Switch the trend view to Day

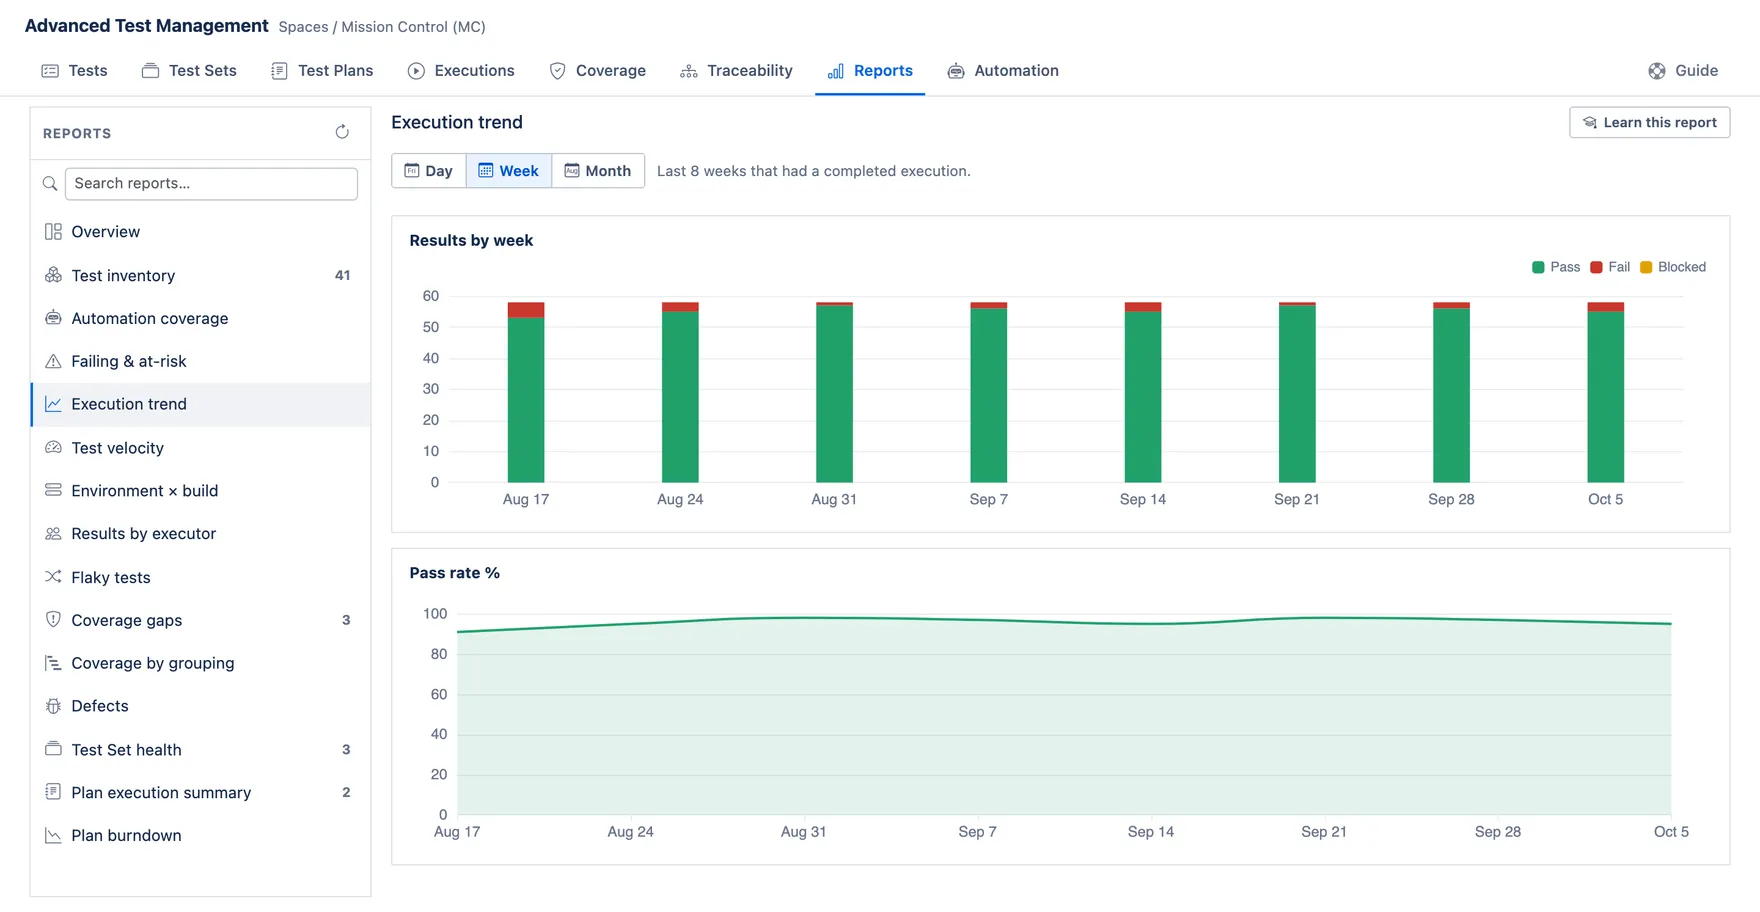click(429, 171)
